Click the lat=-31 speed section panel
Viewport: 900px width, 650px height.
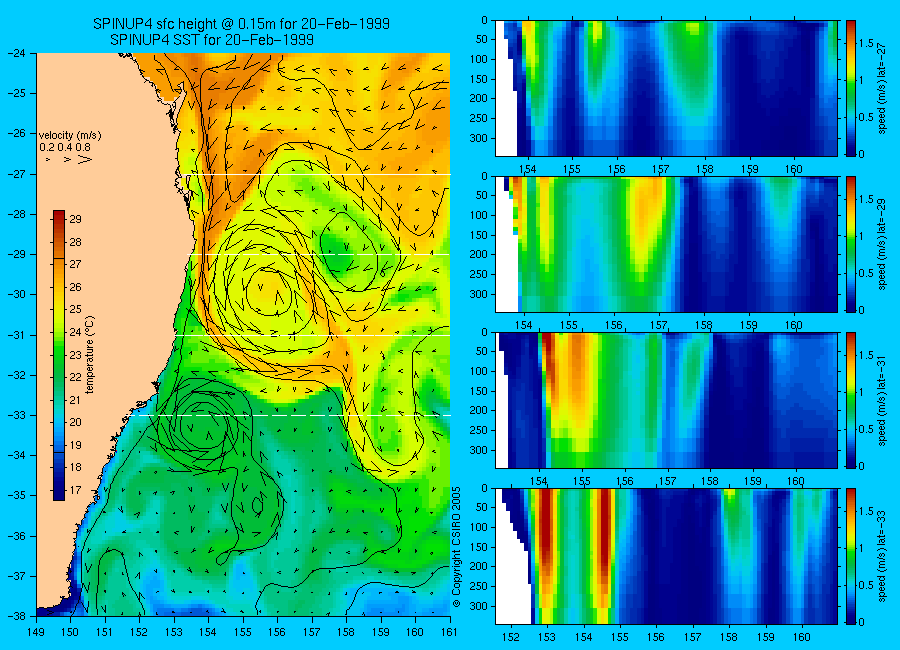pos(666,400)
